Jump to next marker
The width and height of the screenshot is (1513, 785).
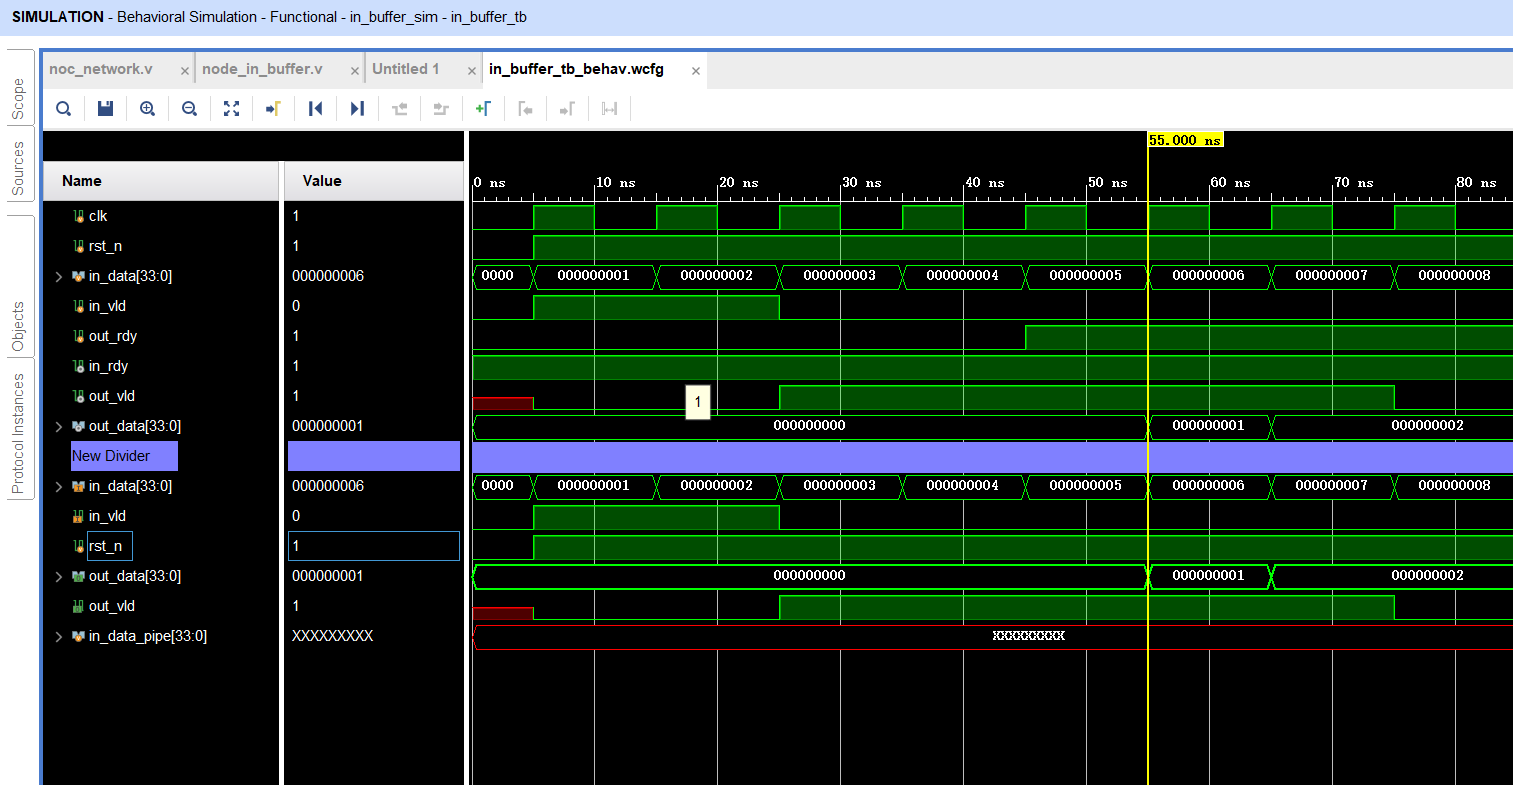(x=567, y=108)
